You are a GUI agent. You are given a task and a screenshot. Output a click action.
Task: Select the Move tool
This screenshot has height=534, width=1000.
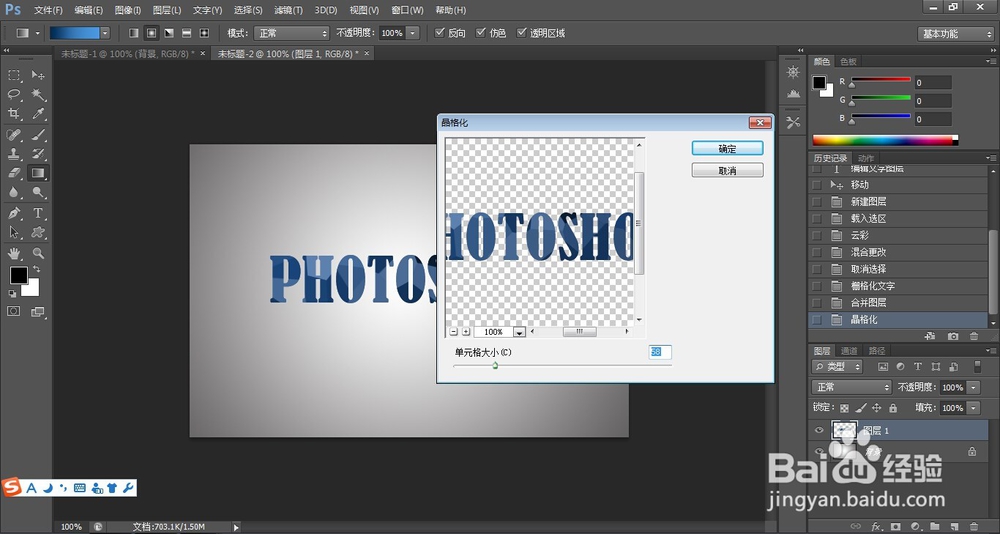click(x=38, y=75)
